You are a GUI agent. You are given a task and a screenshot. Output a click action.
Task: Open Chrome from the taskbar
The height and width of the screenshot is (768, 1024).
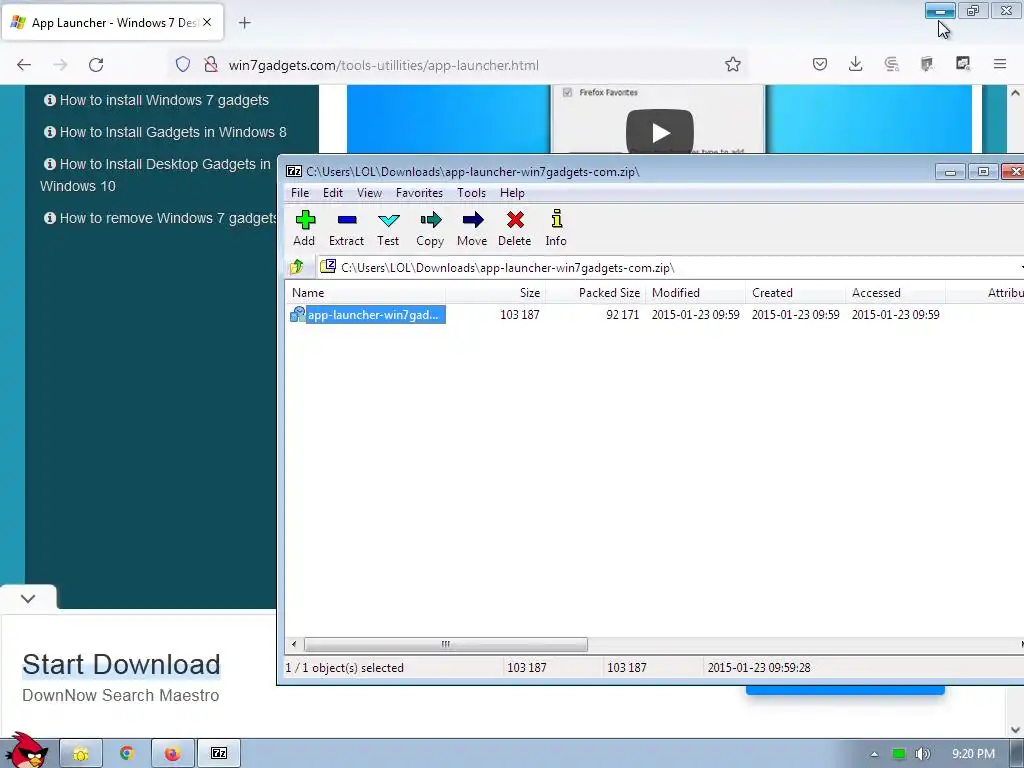pyautogui.click(x=127, y=754)
